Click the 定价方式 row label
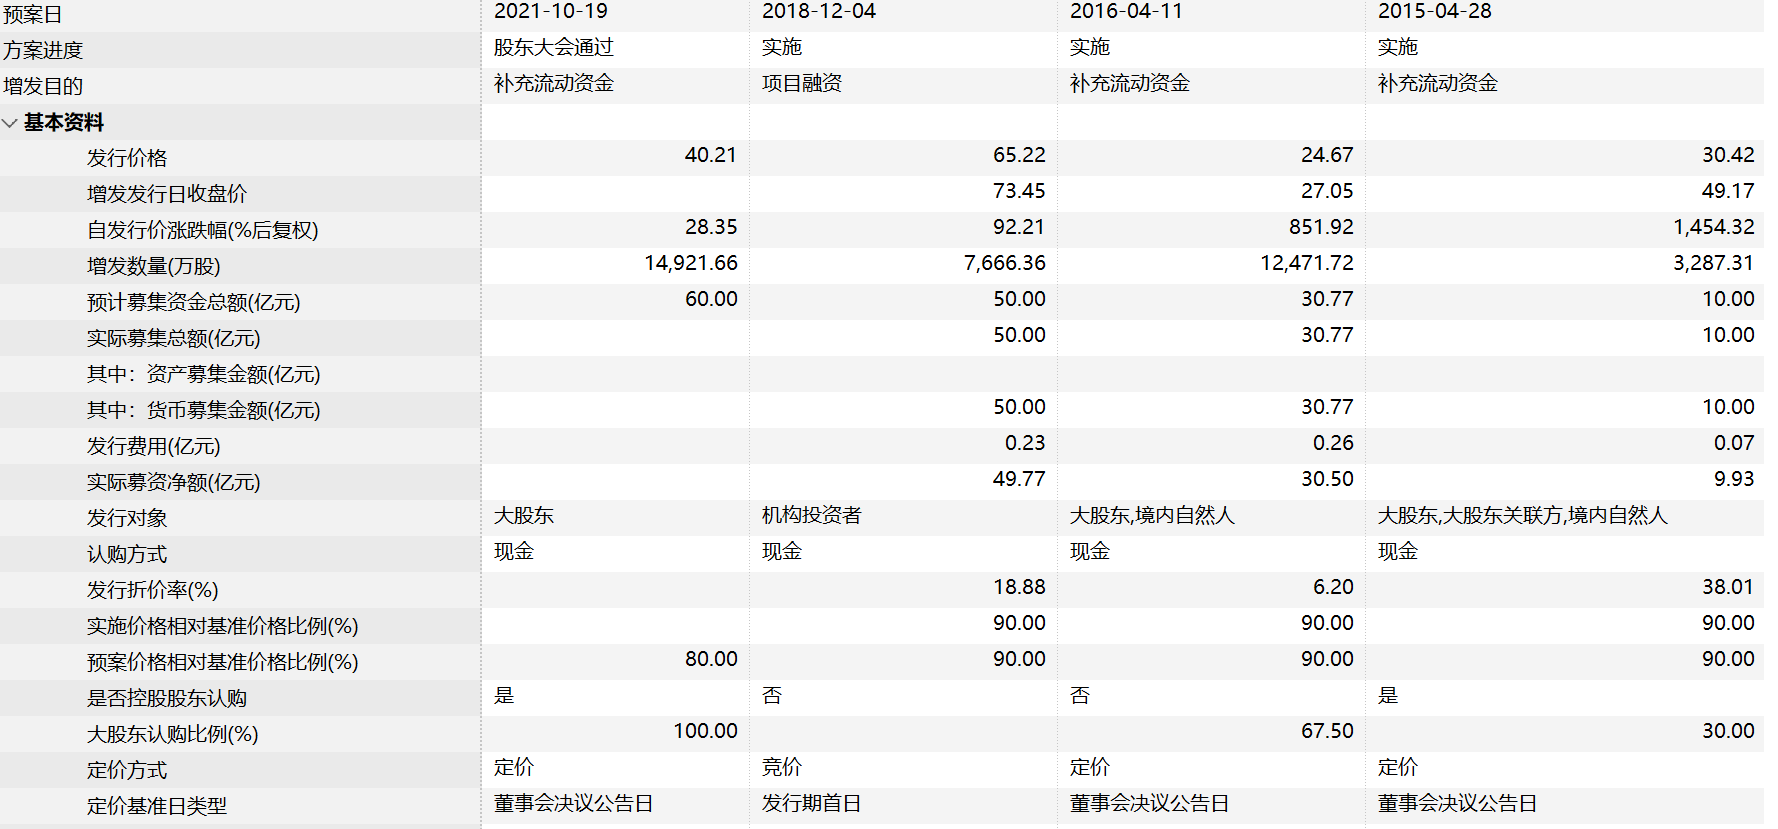This screenshot has width=1778, height=829. pos(127,770)
